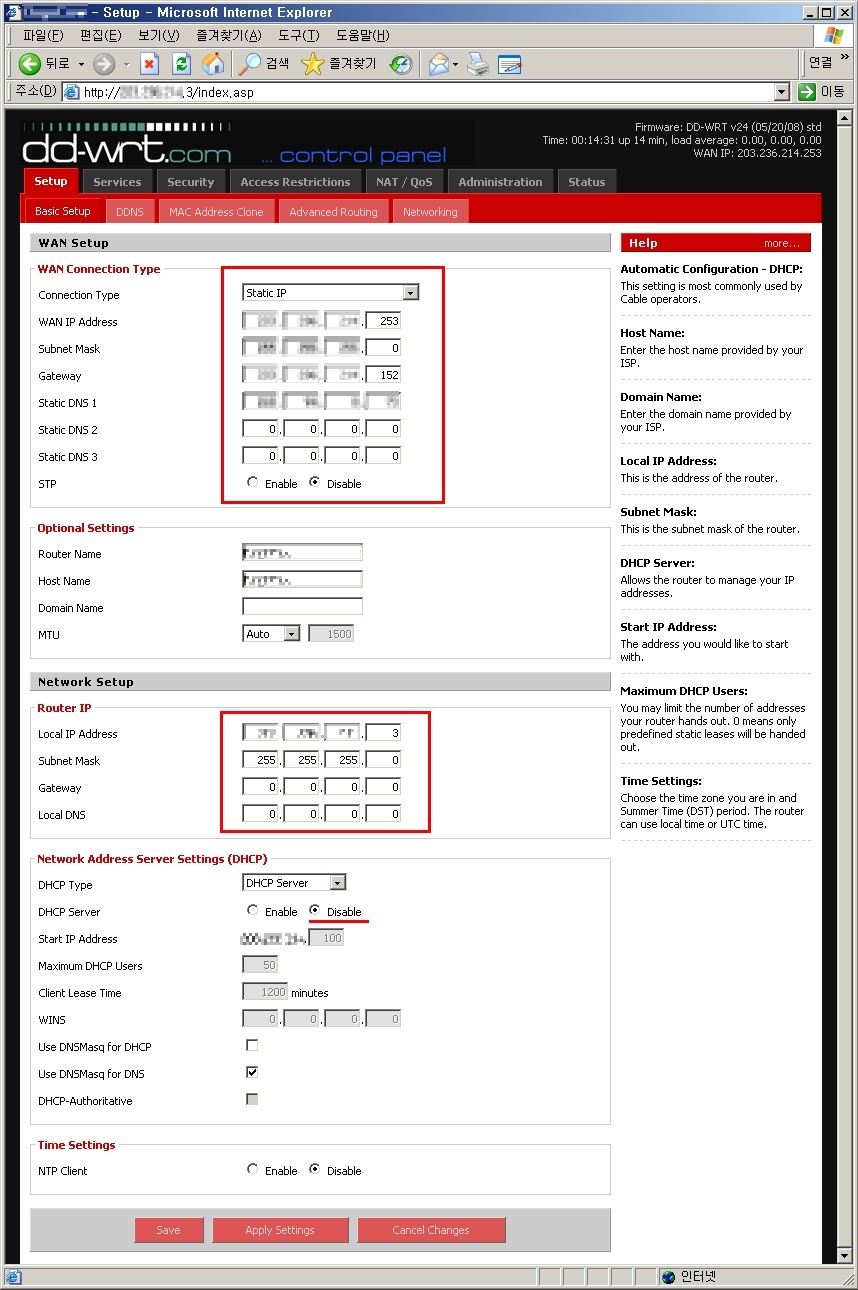Go to the Home page icon
Viewport: 858px width, 1290px height.
(213, 64)
